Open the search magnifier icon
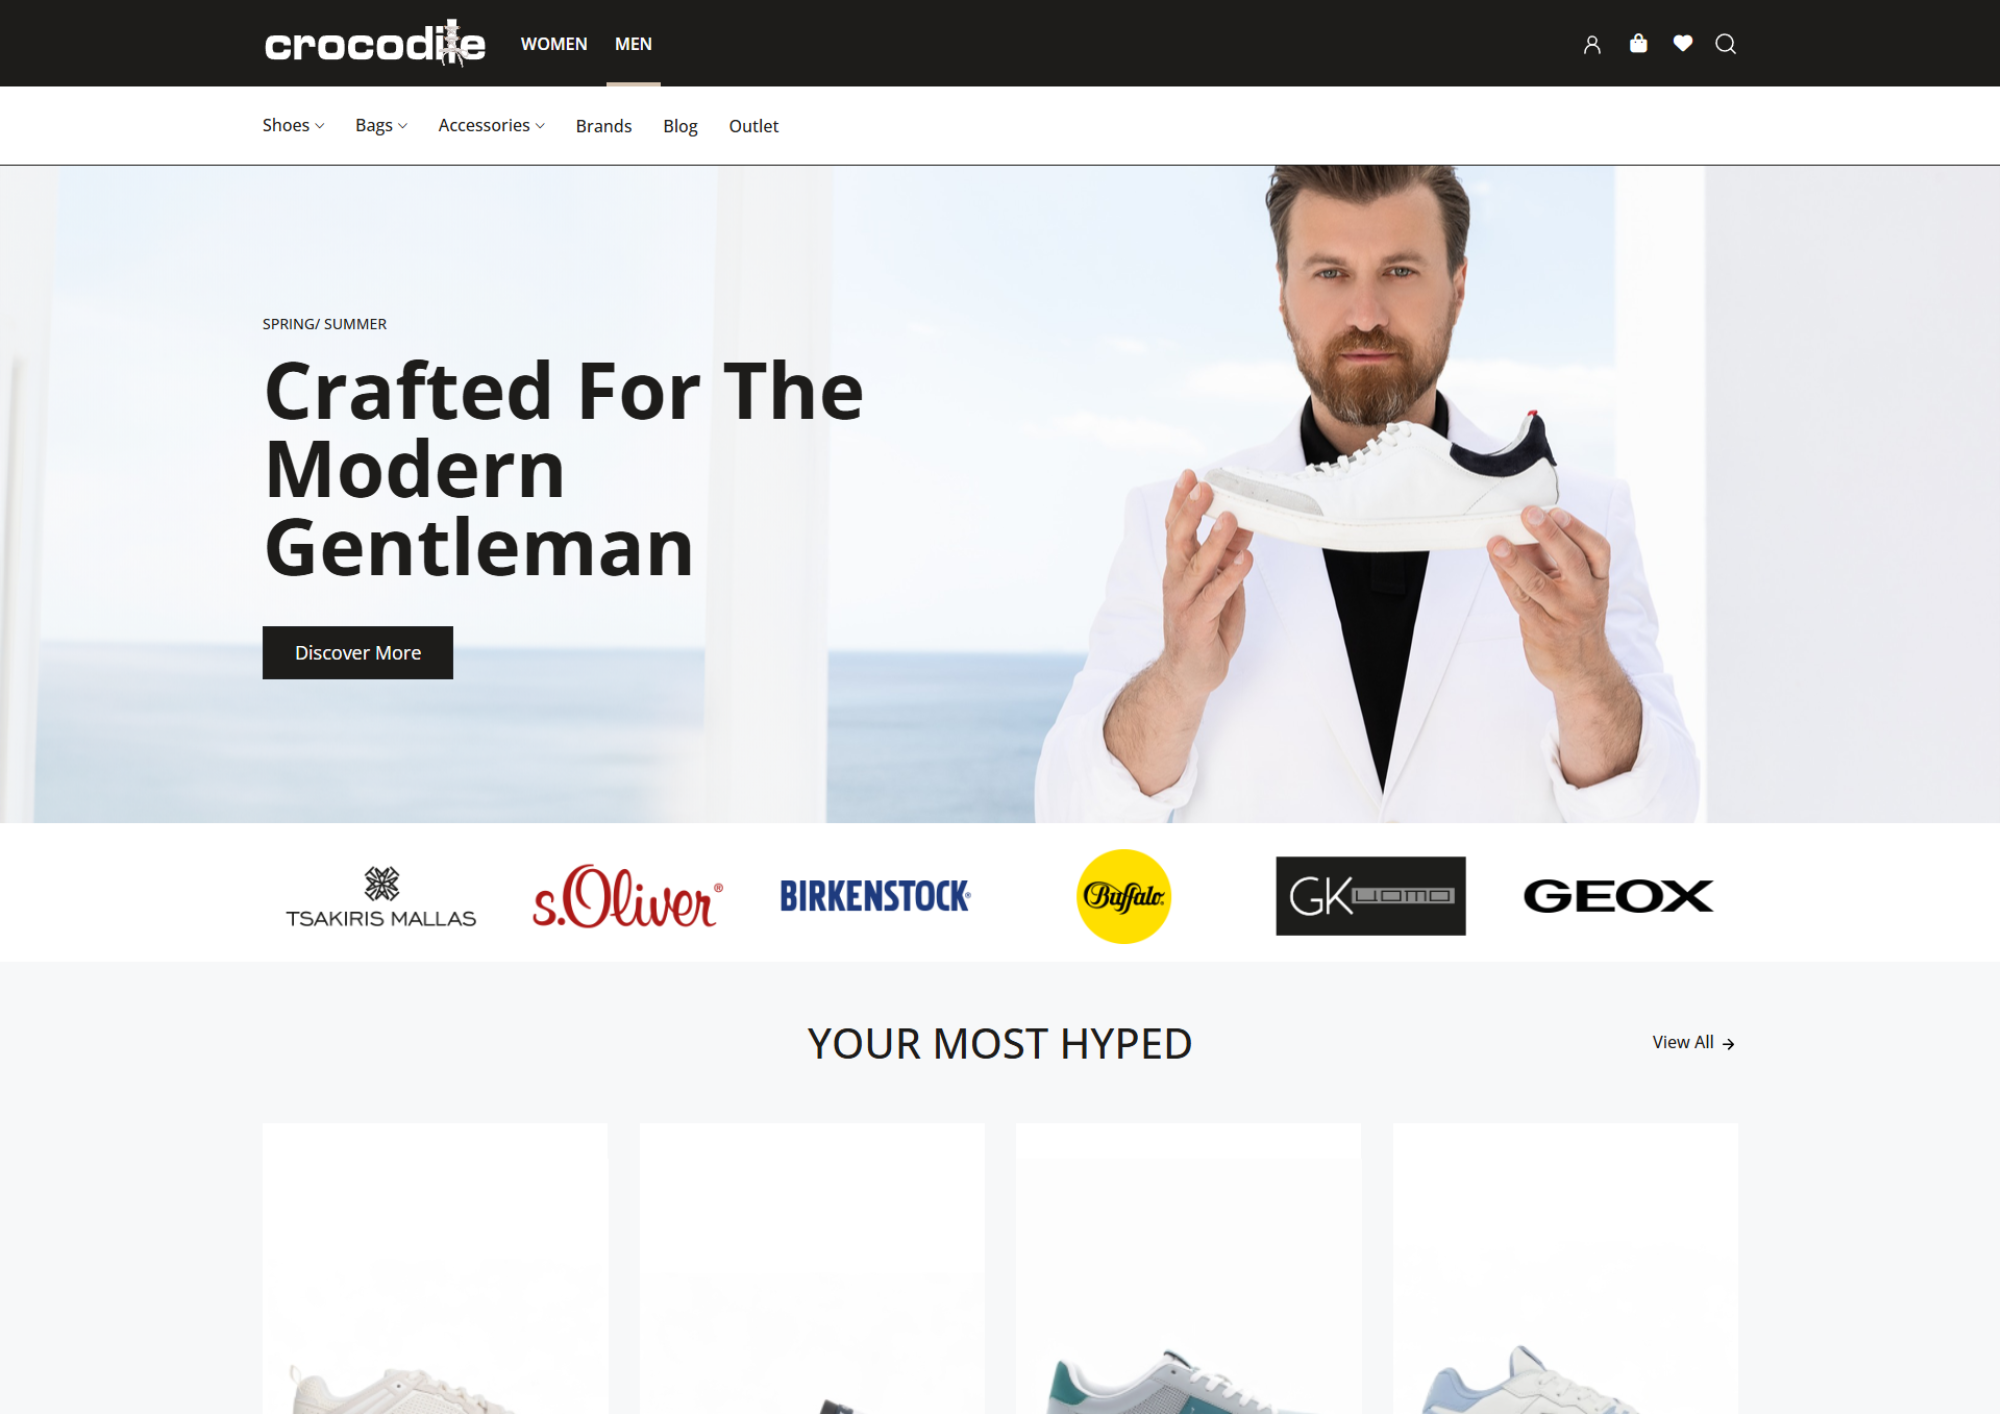Viewport: 2000px width, 1414px height. click(x=1726, y=44)
